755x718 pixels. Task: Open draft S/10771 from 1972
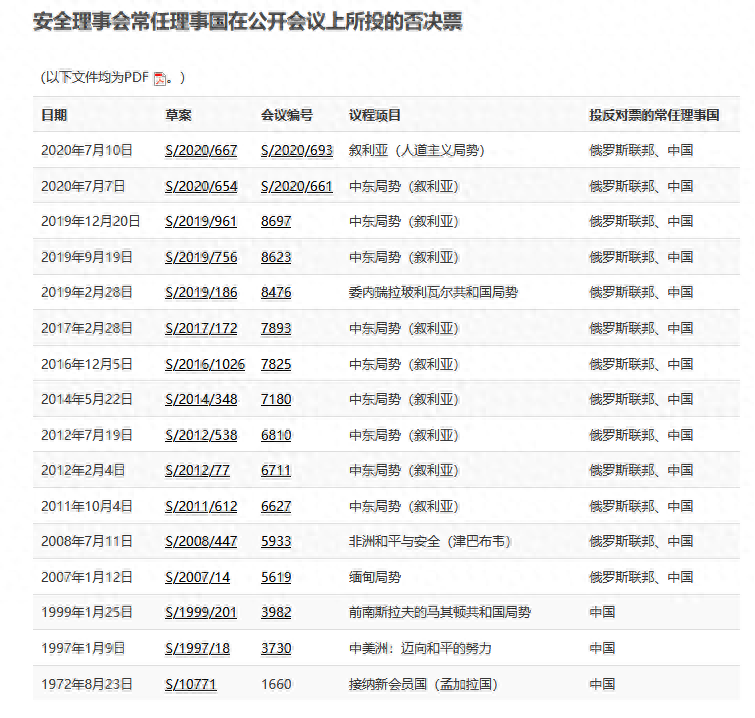pyautogui.click(x=190, y=684)
